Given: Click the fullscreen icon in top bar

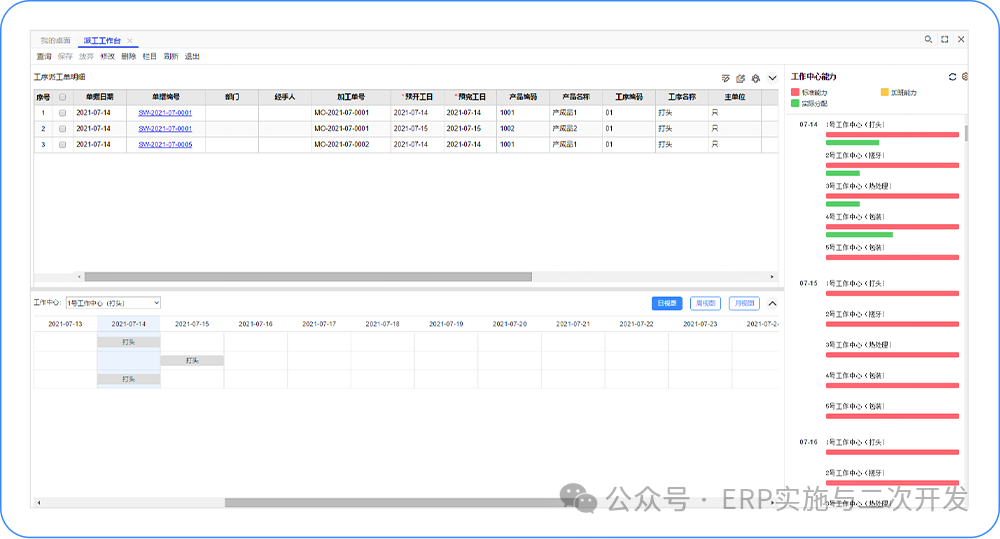Looking at the screenshot, I should (944, 40).
